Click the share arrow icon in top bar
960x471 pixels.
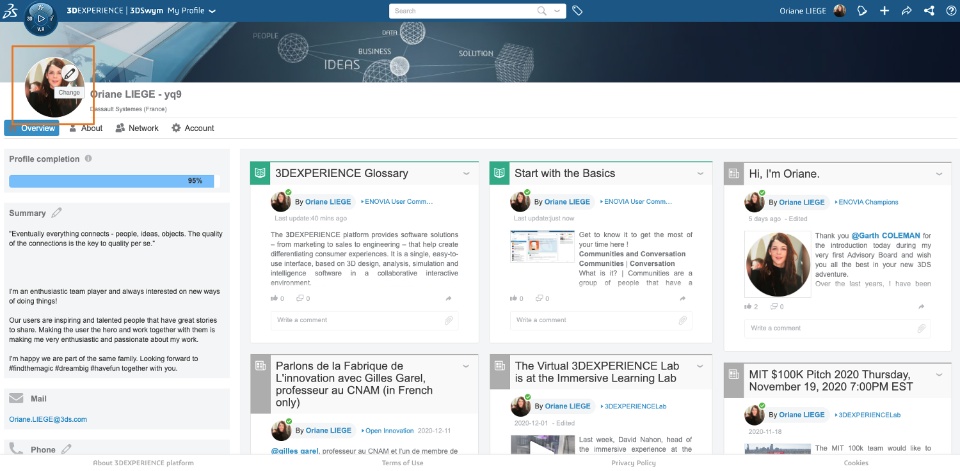tap(907, 10)
